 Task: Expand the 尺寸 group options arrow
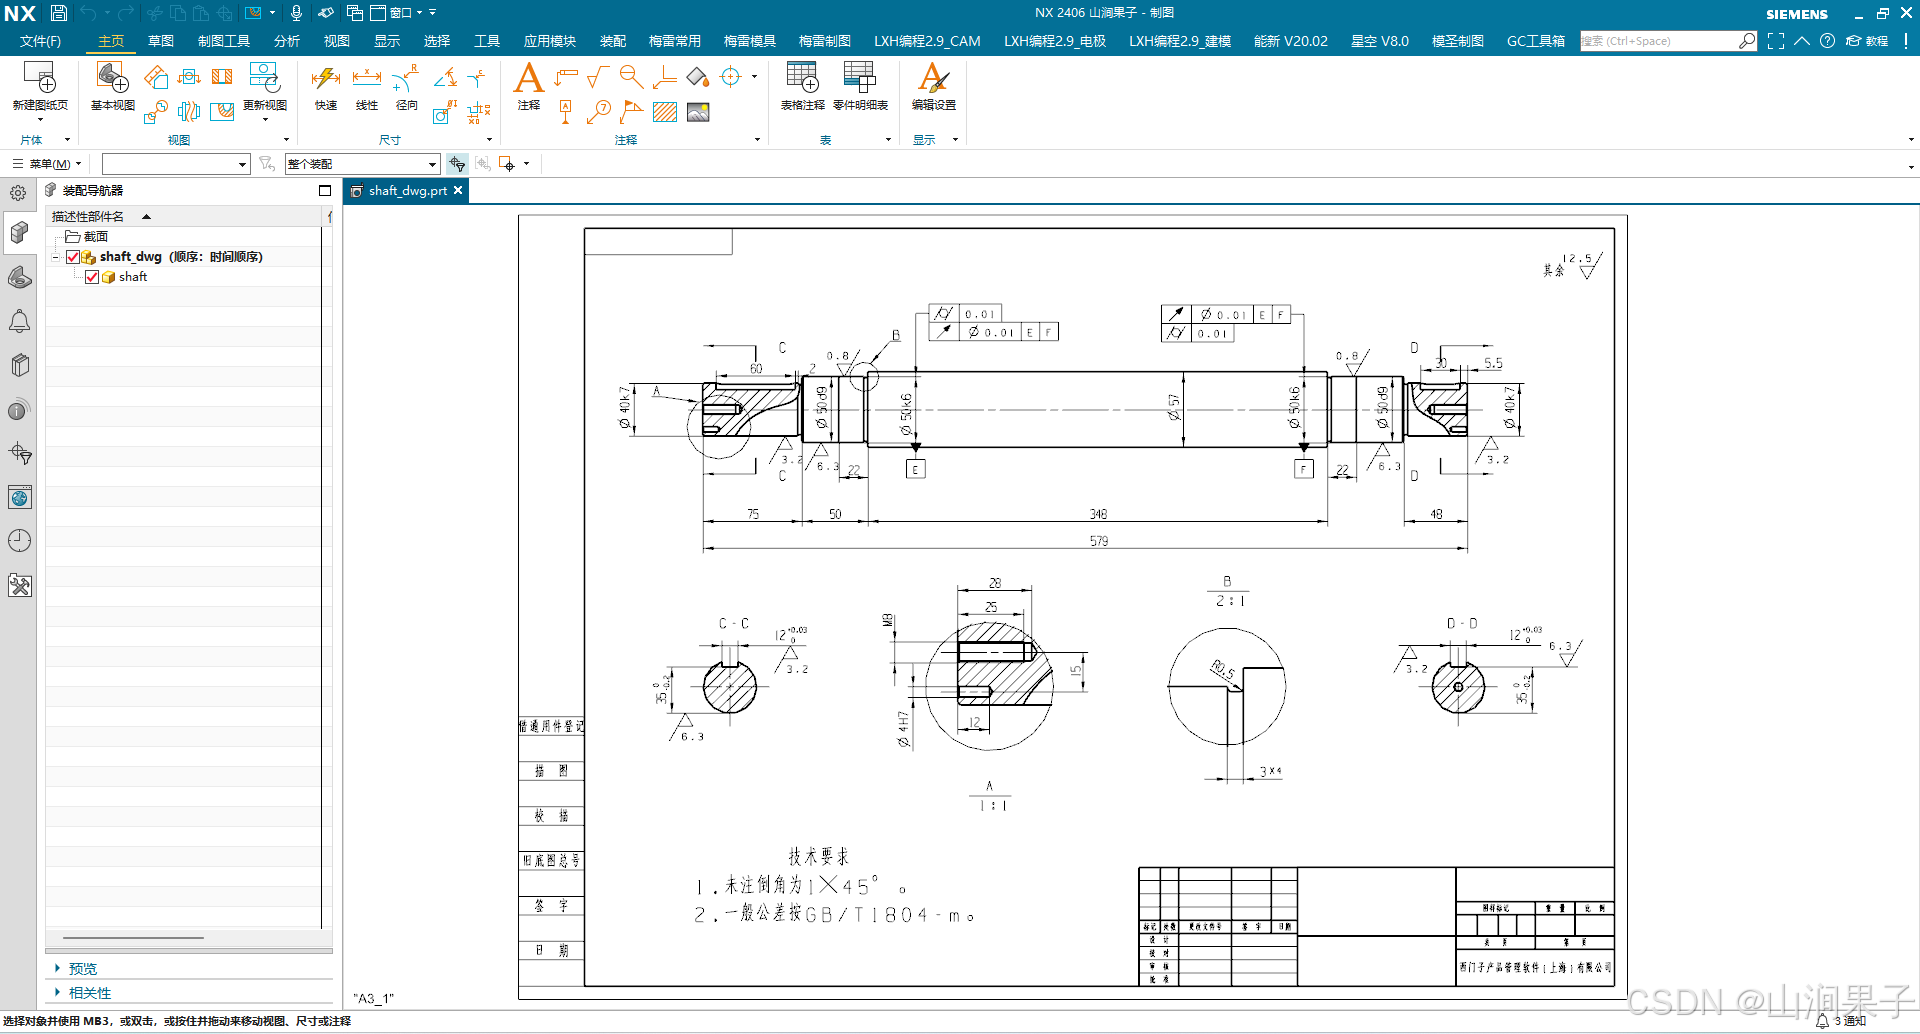(x=489, y=140)
